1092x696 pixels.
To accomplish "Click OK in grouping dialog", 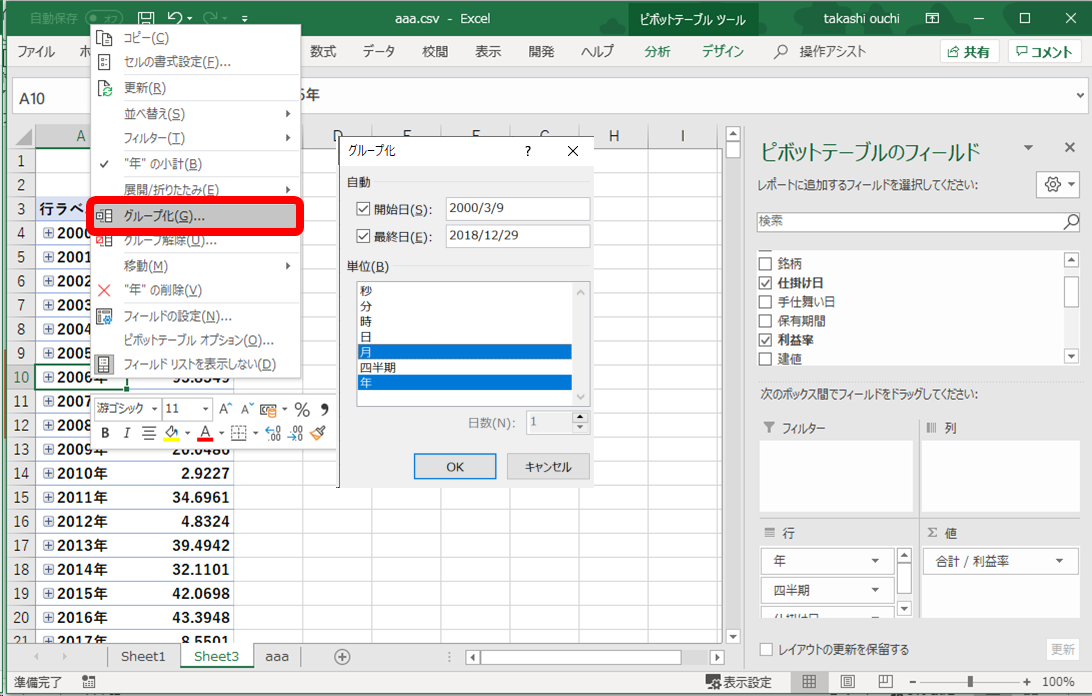I will tap(455, 467).
